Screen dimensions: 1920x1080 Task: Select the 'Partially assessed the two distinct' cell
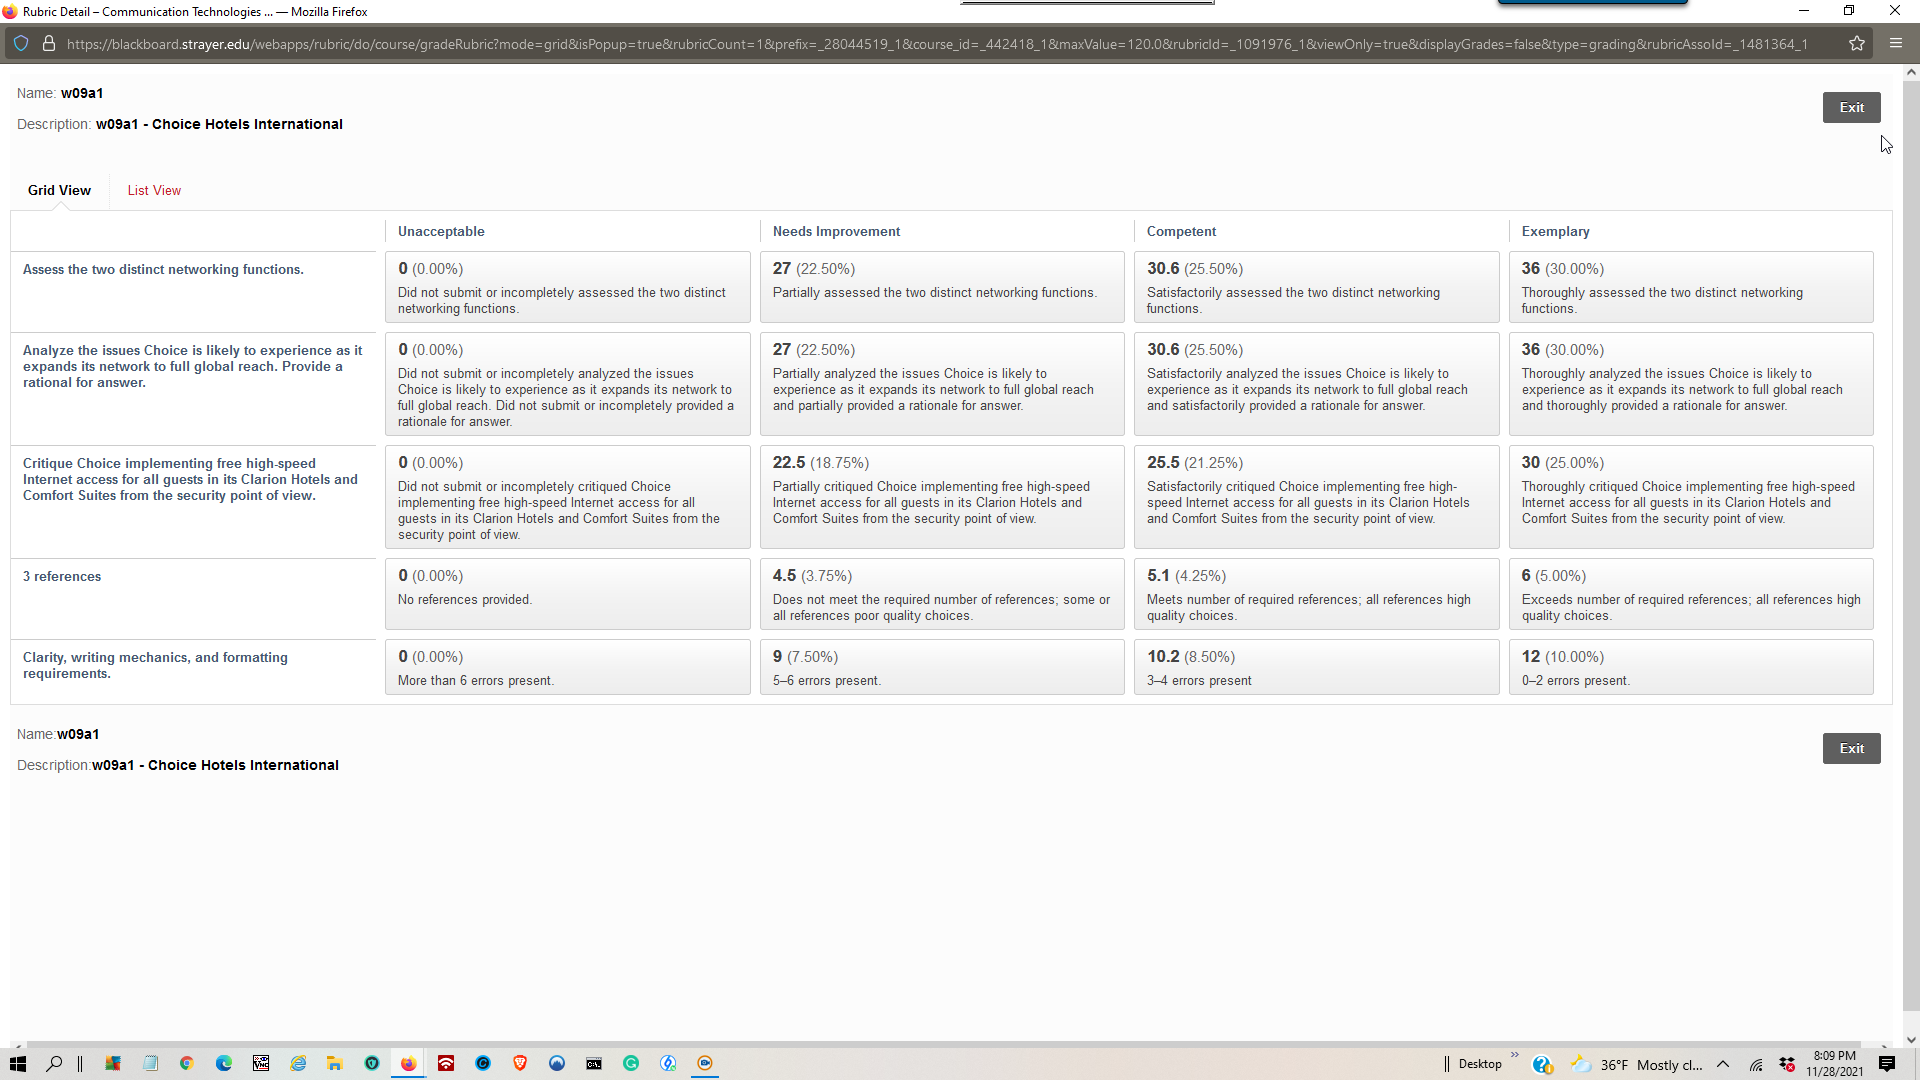pos(941,287)
